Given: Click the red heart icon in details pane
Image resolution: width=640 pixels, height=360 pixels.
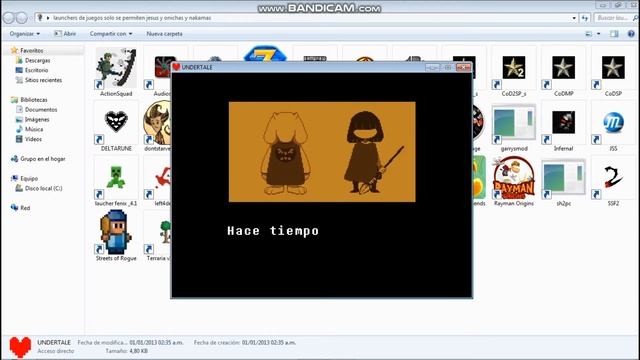Looking at the screenshot, I should tap(20, 347).
